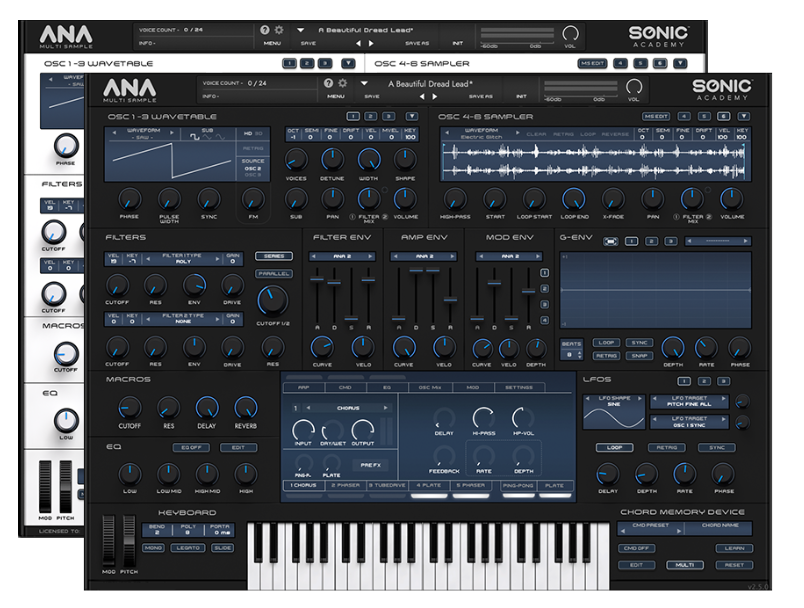Toggle G-ENV Loop button
804x608 pixels.
pyautogui.click(x=606, y=342)
